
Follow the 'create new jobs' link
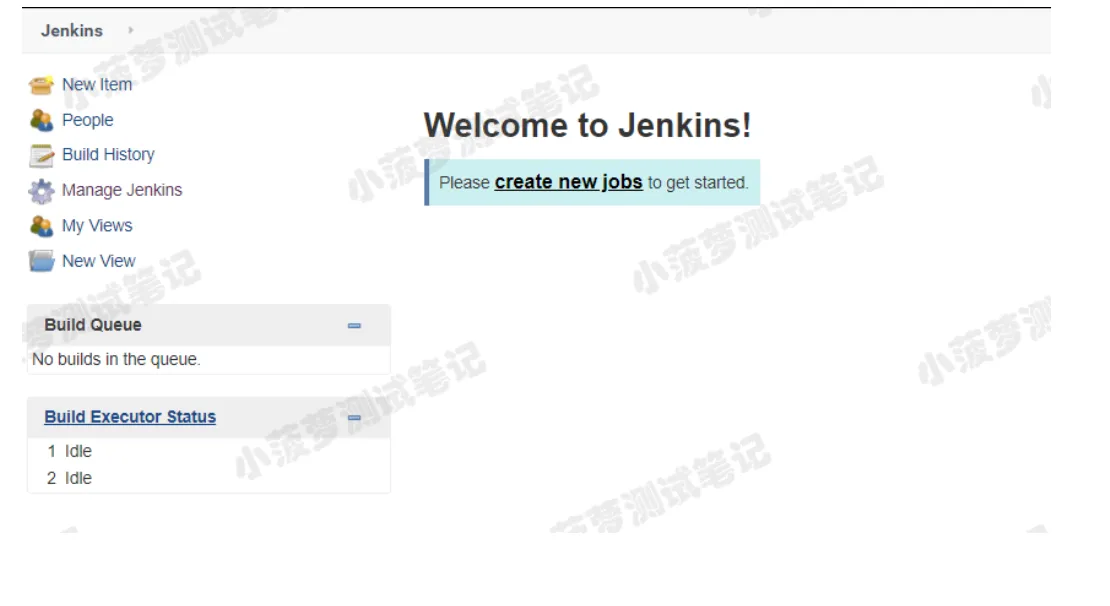tap(568, 183)
